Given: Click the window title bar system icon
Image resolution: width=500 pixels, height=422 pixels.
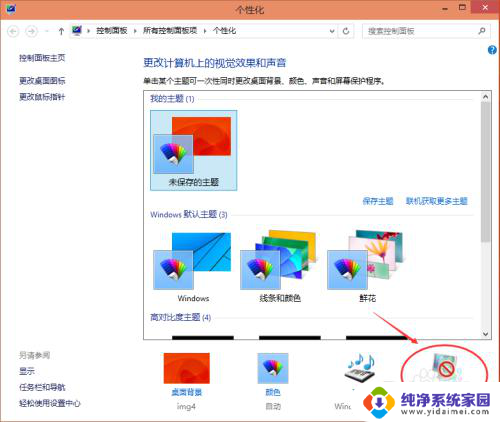Looking at the screenshot, I should point(11,9).
